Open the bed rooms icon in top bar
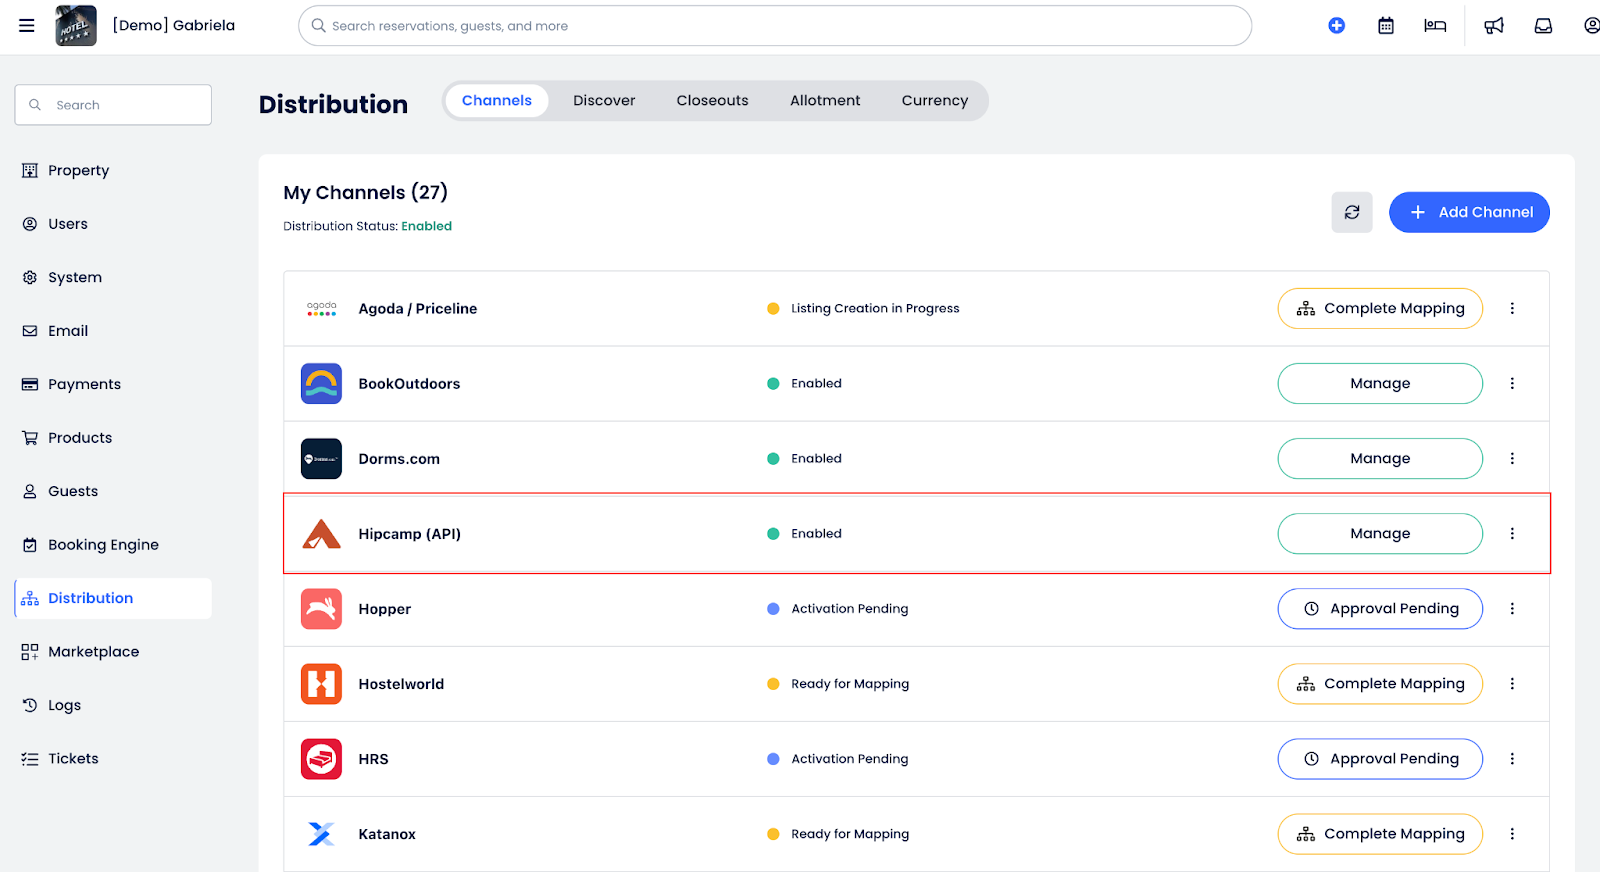 coord(1435,26)
